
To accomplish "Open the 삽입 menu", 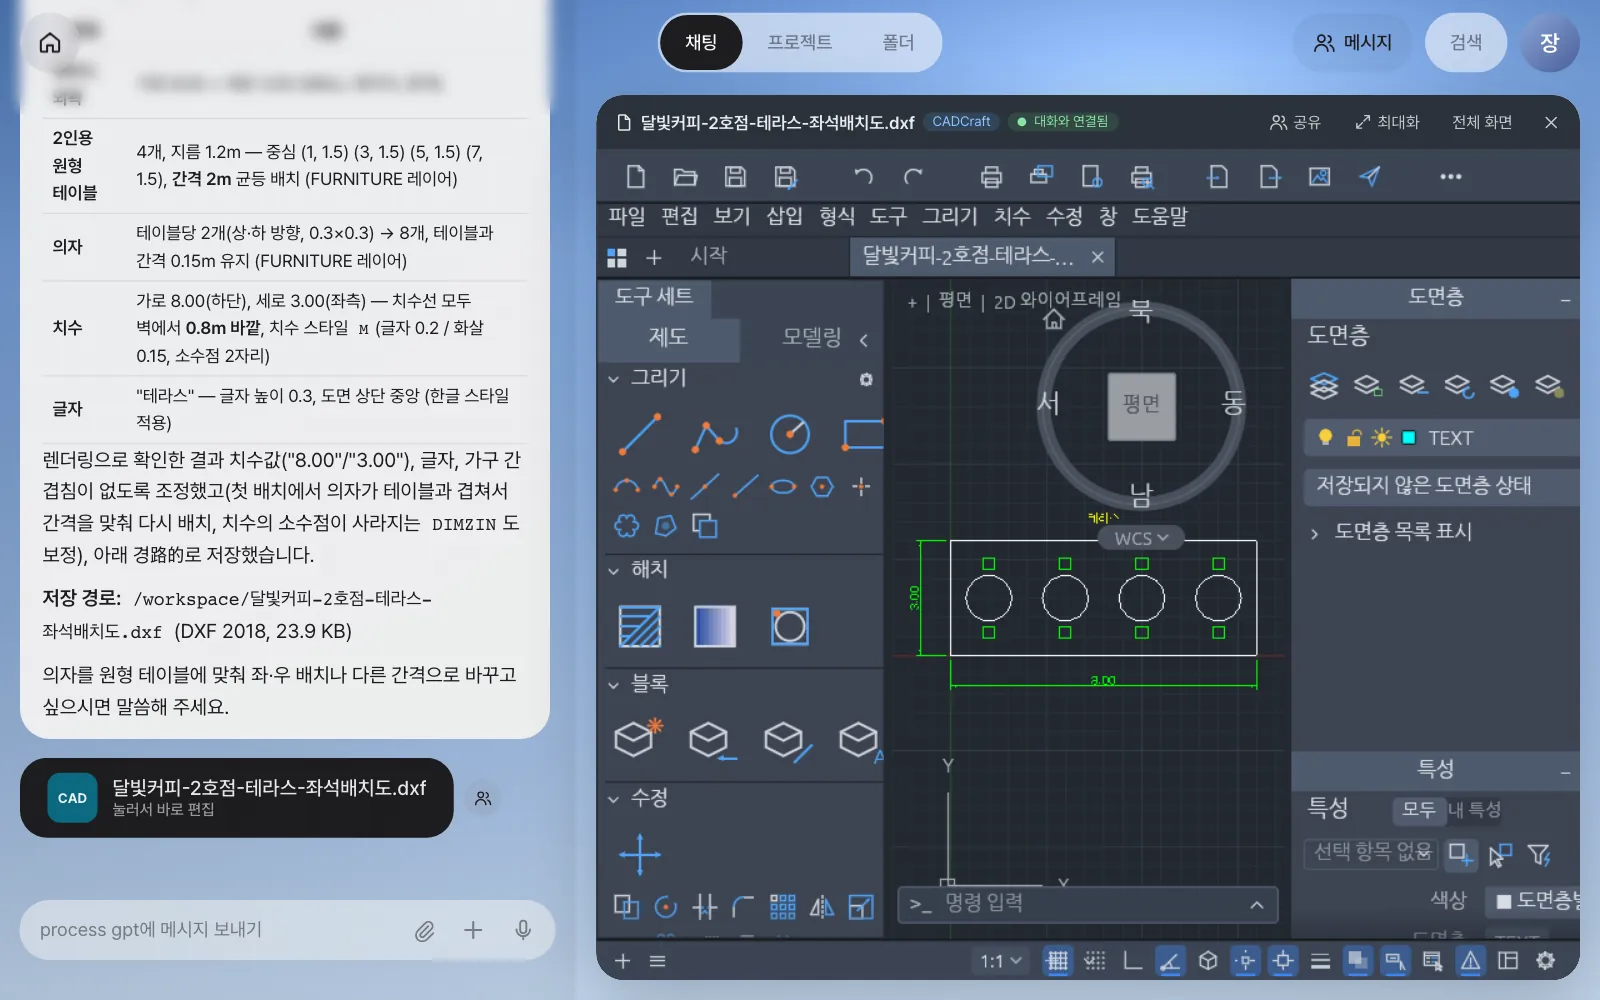I will (x=784, y=216).
